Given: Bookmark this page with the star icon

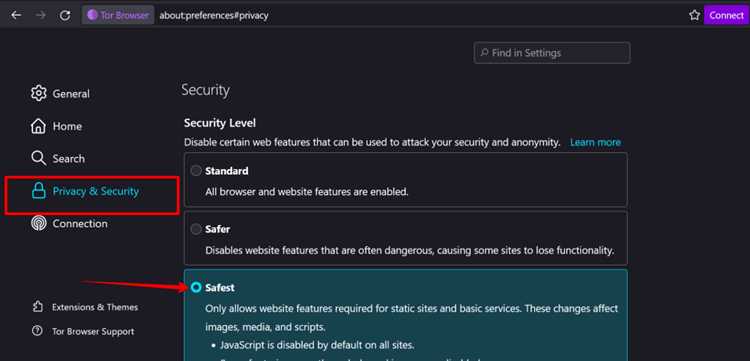Looking at the screenshot, I should coord(695,15).
